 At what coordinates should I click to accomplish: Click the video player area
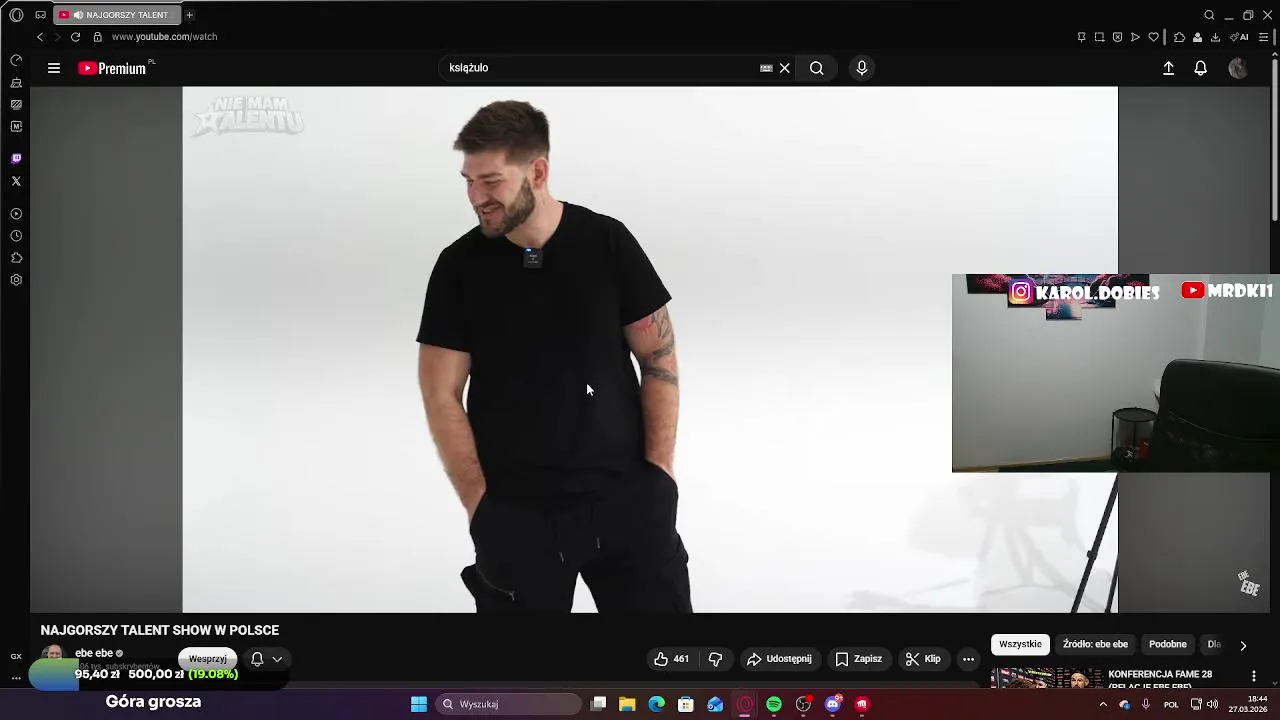[x=650, y=349]
